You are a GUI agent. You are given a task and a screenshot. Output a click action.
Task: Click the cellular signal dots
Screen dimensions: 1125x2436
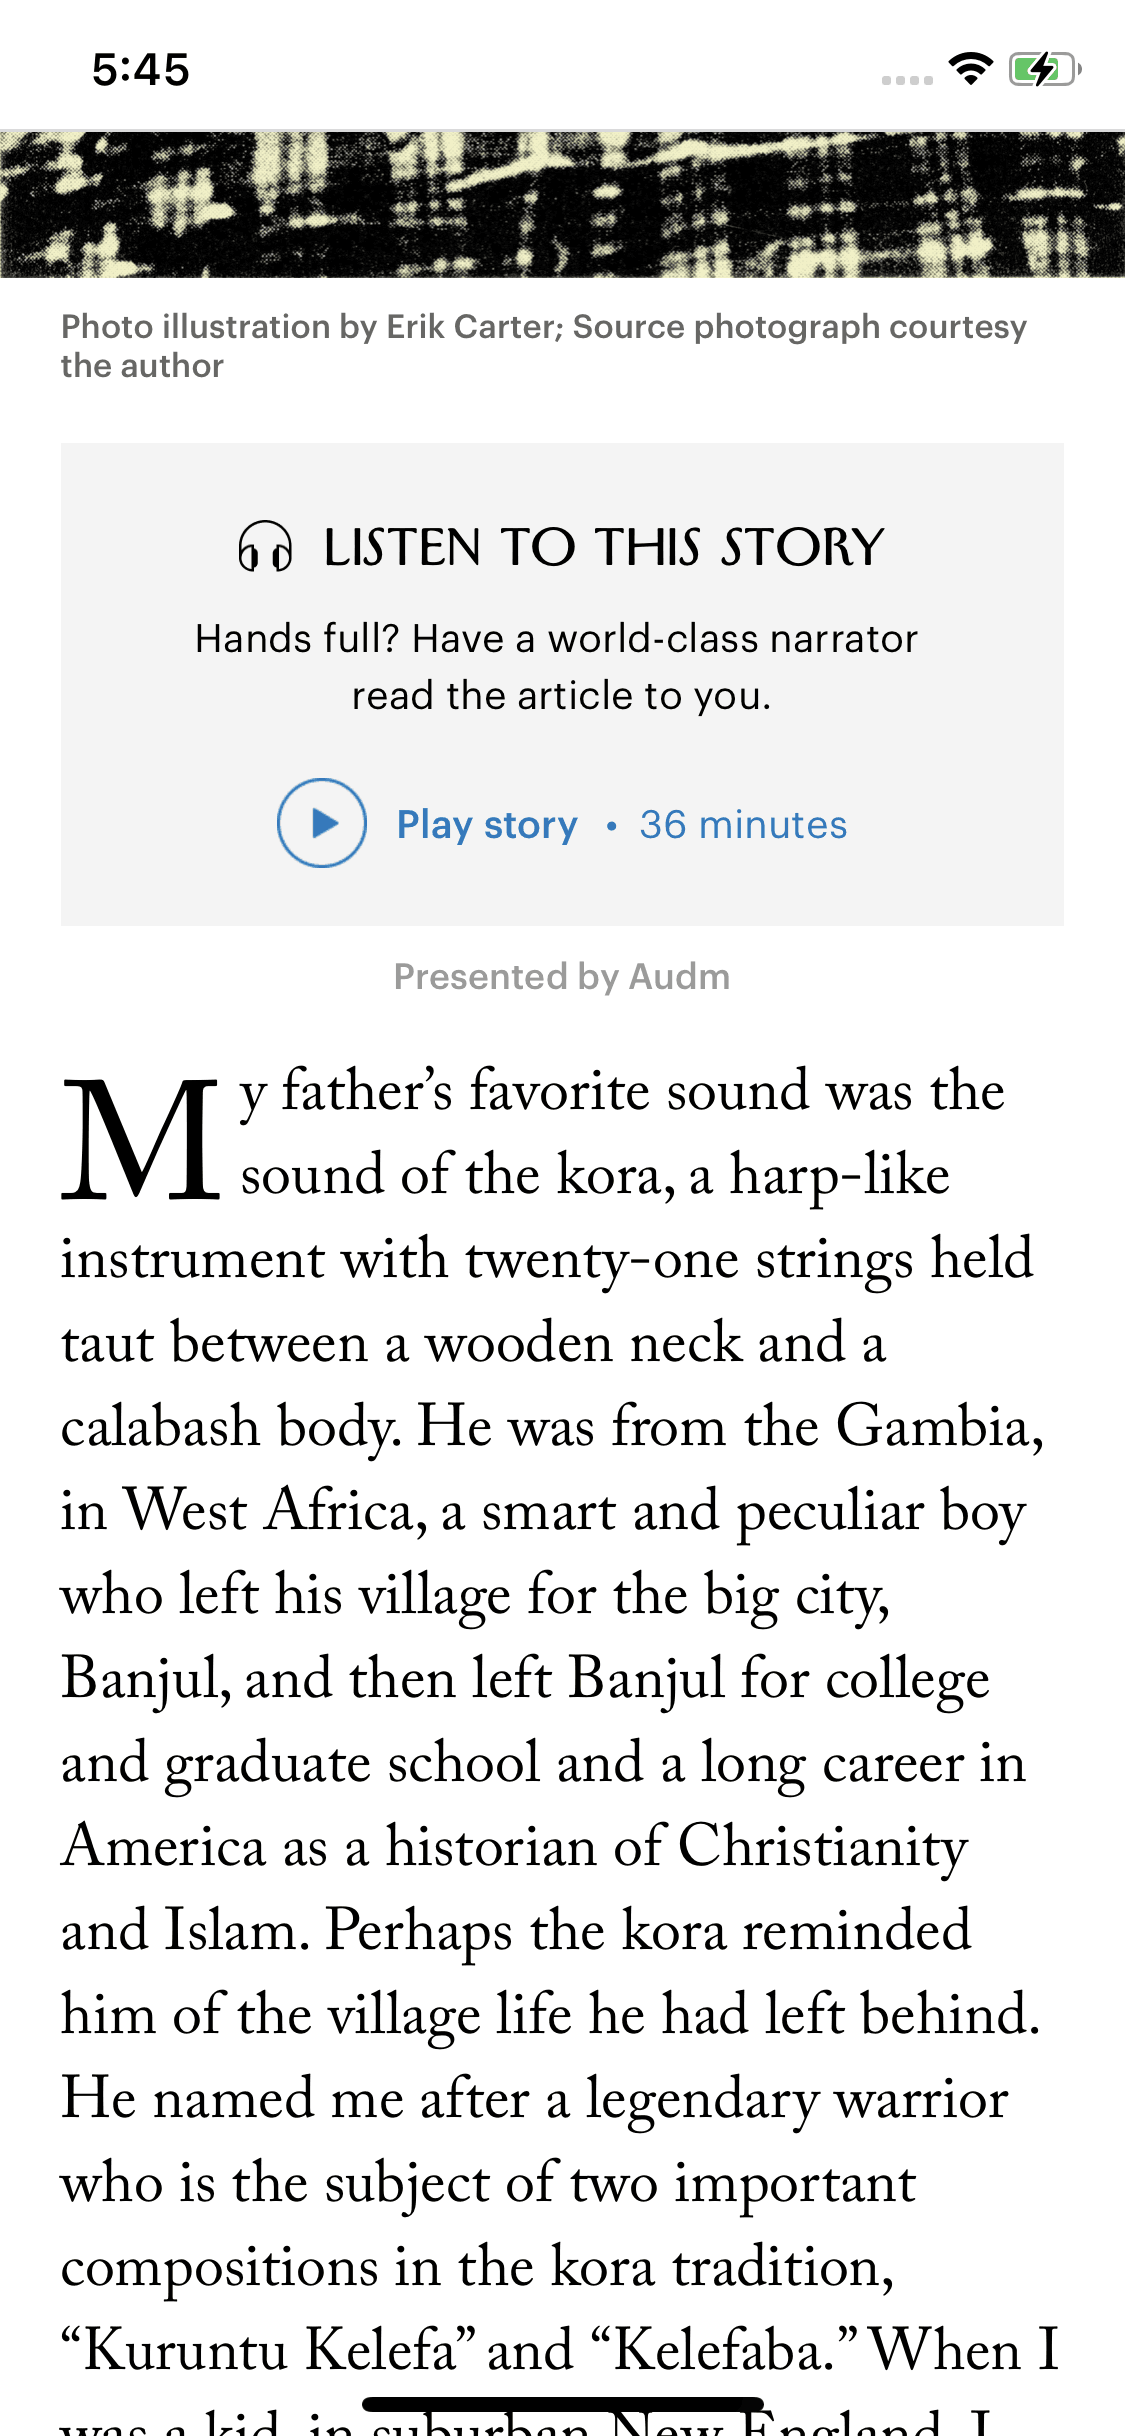[907, 80]
